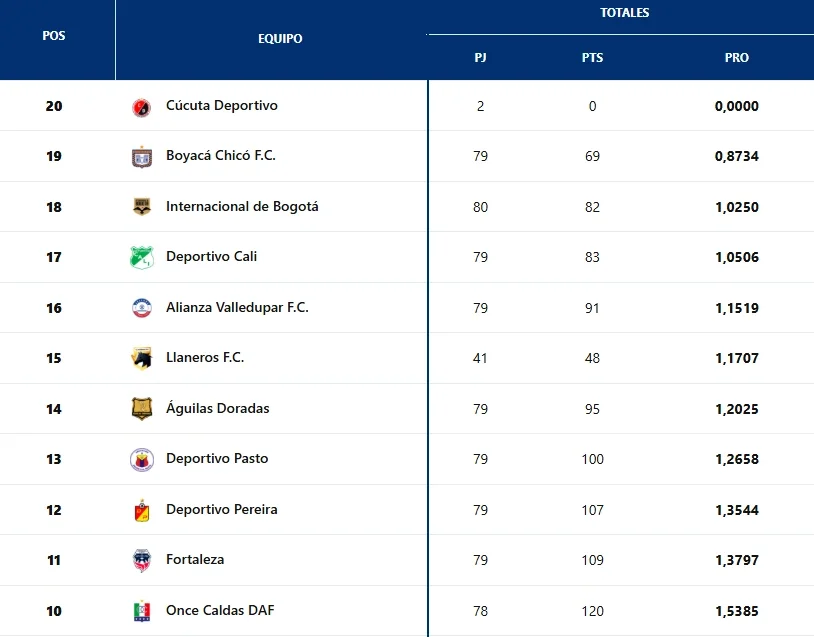Select the Deportivo Cali green crest
The image size is (814, 637).
(142, 257)
